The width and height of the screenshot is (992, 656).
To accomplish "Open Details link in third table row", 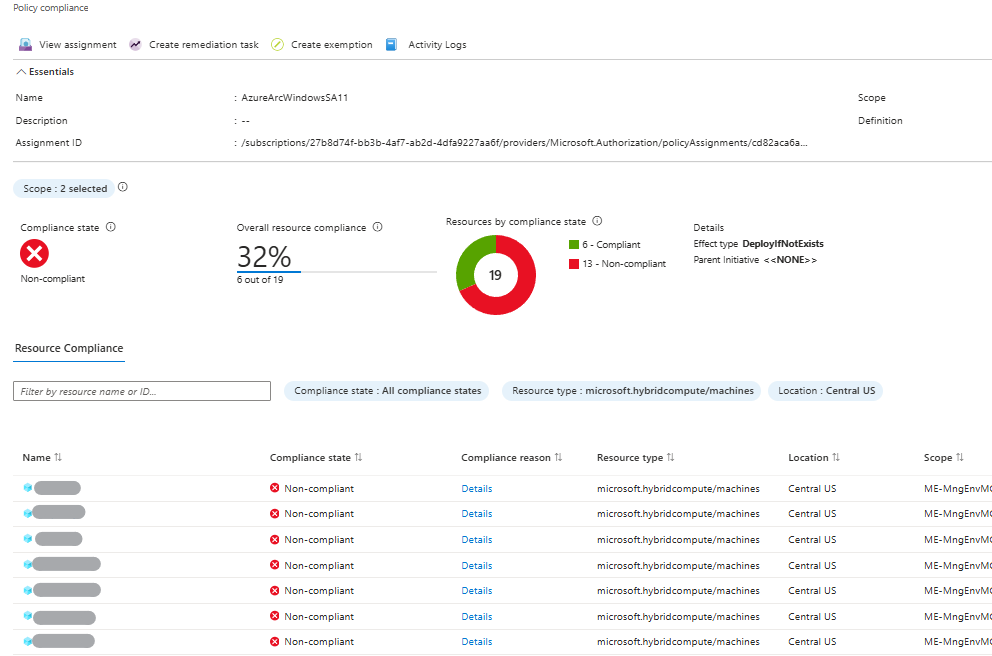I will tap(476, 540).
